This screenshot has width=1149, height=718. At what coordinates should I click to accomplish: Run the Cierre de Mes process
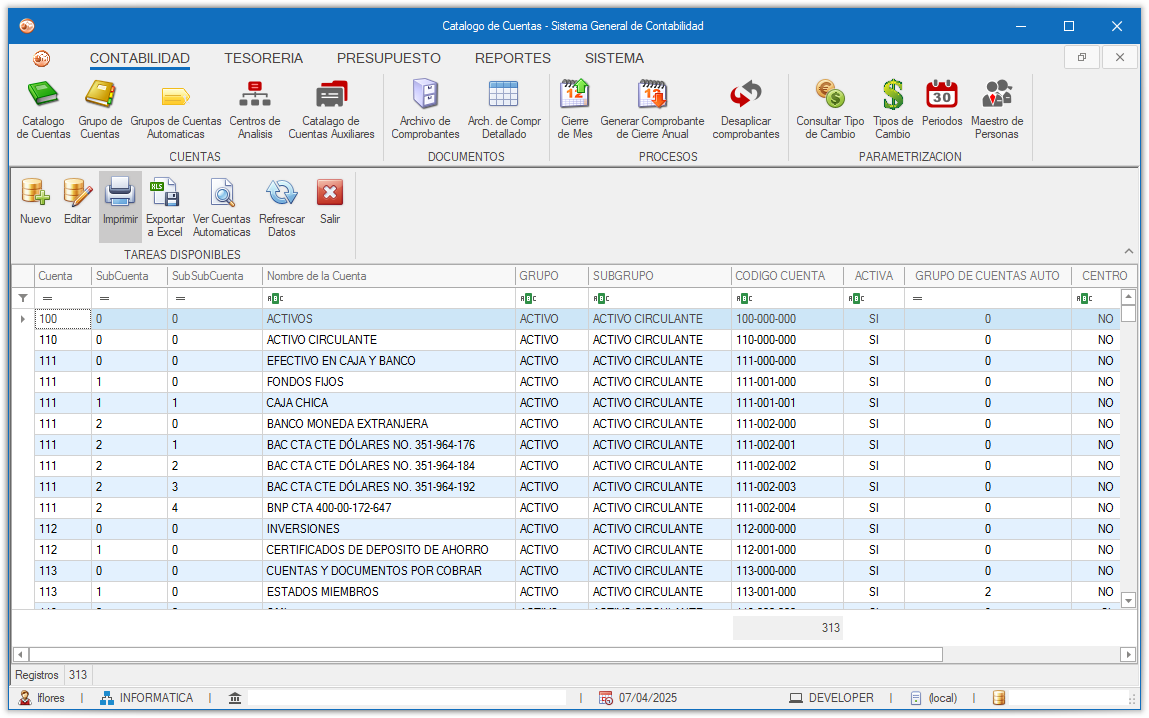(574, 109)
